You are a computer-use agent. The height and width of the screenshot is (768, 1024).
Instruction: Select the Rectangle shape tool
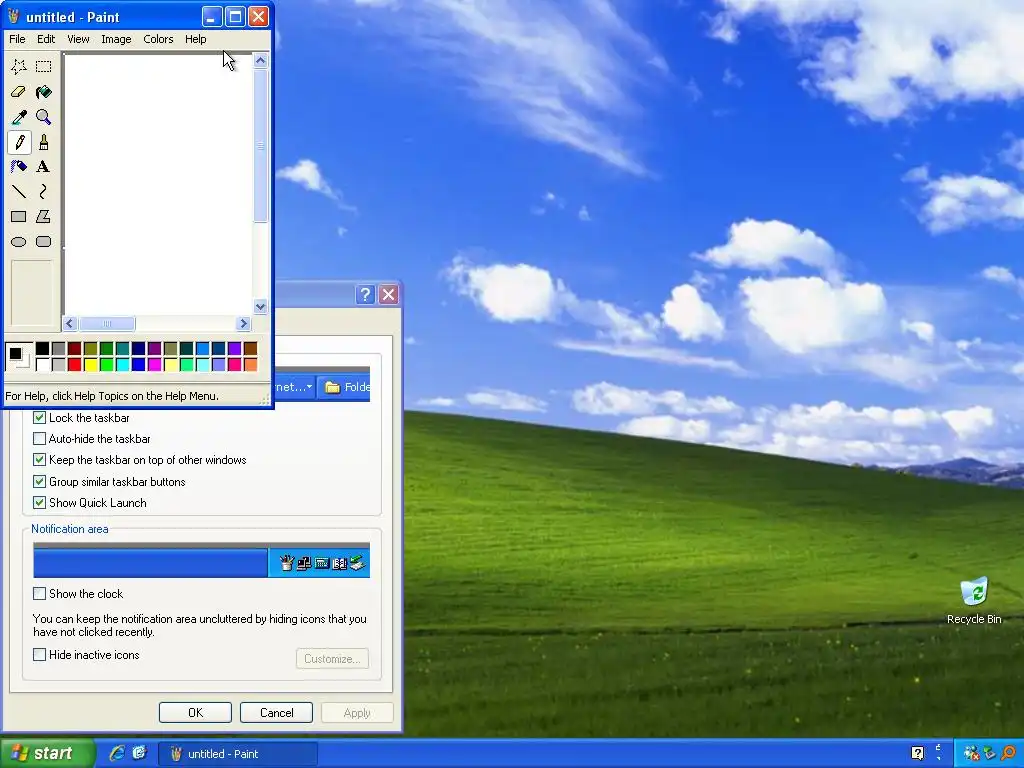pyautogui.click(x=19, y=216)
